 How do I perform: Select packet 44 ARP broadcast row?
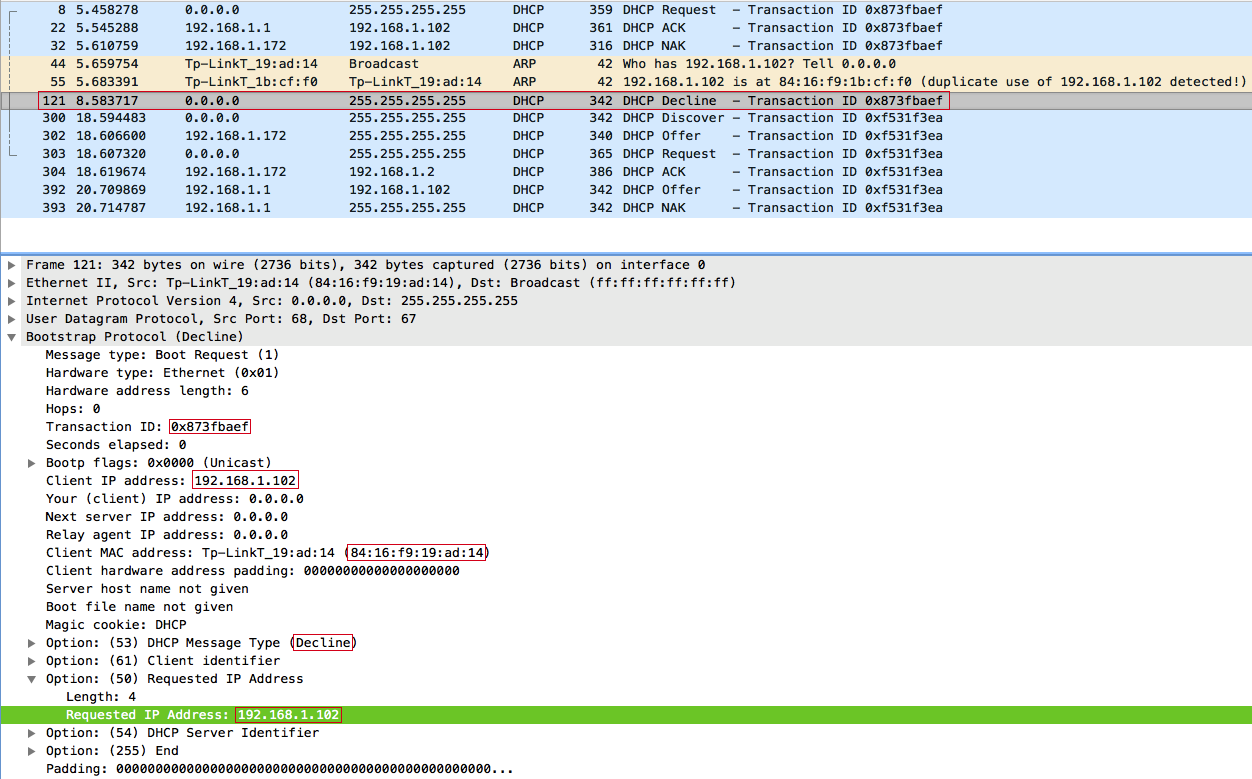626,64
